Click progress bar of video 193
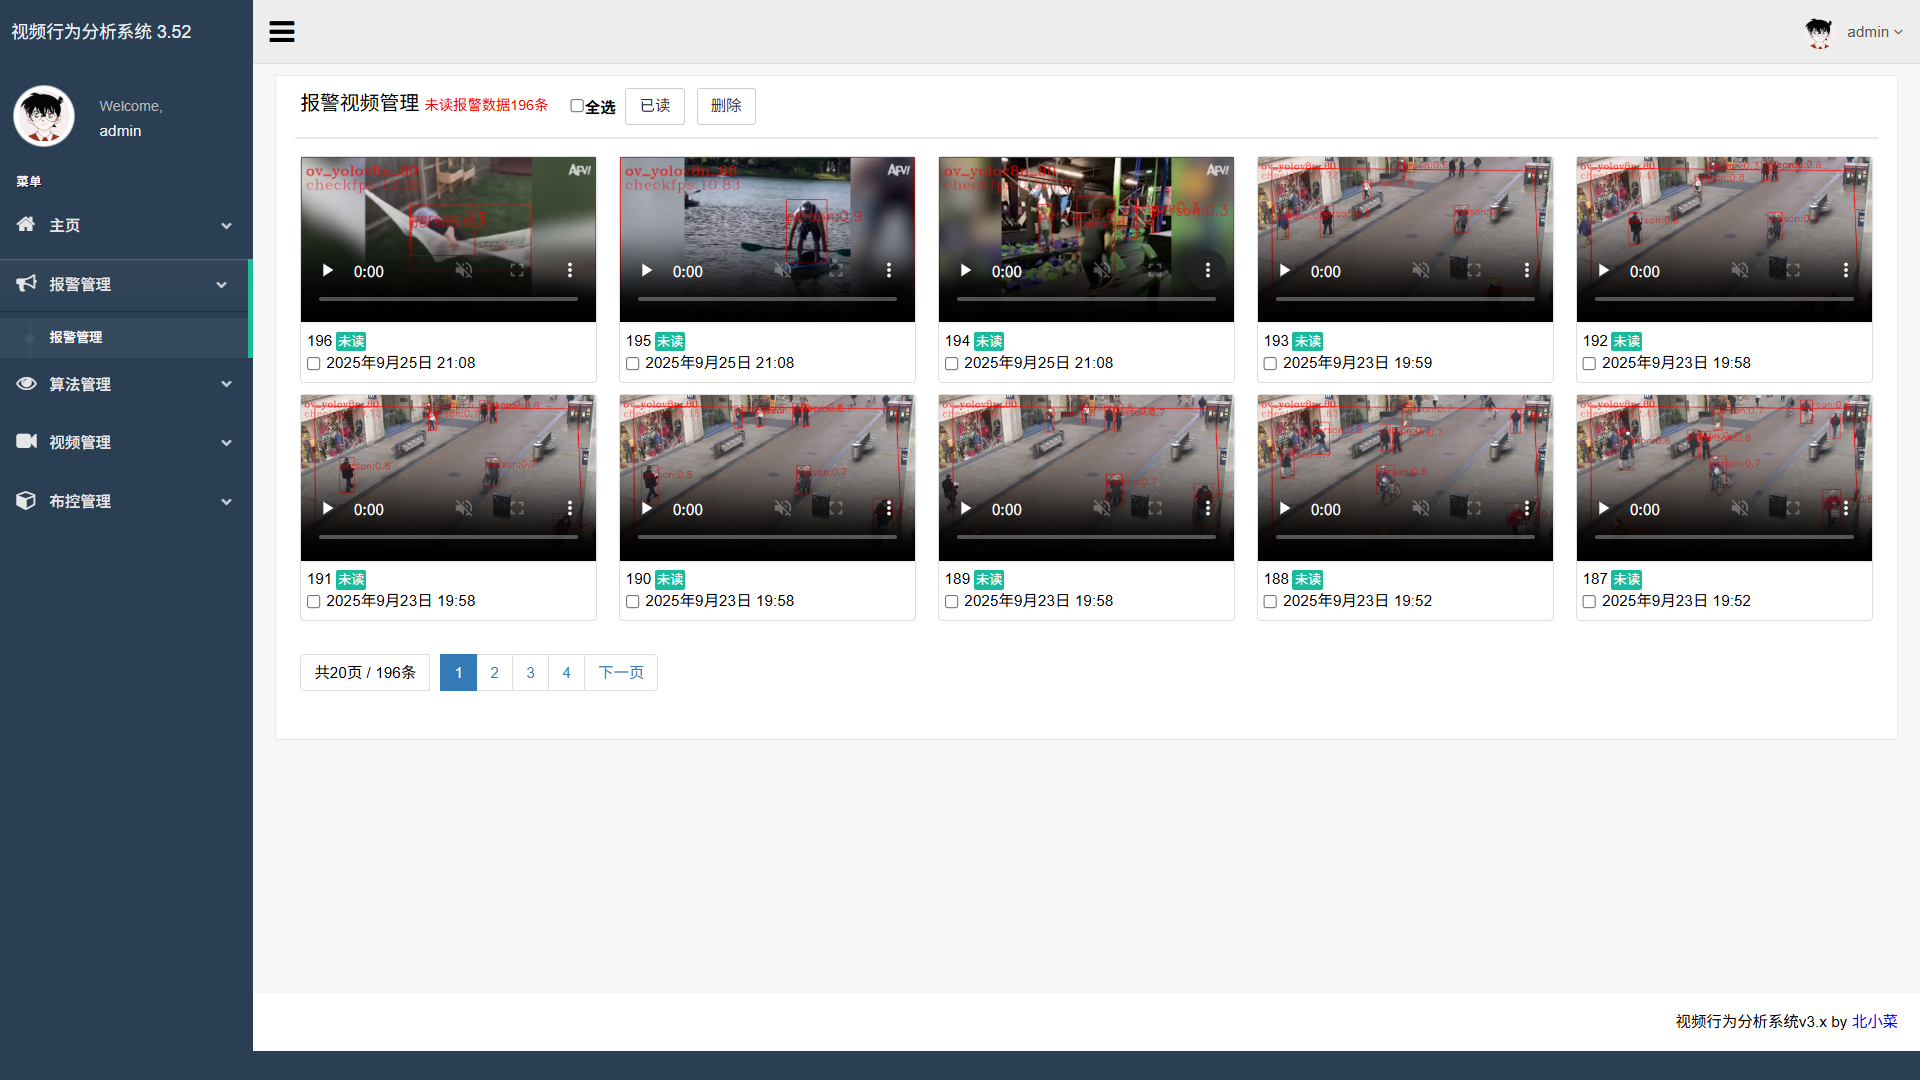This screenshot has height=1080, width=1920. click(x=1404, y=299)
